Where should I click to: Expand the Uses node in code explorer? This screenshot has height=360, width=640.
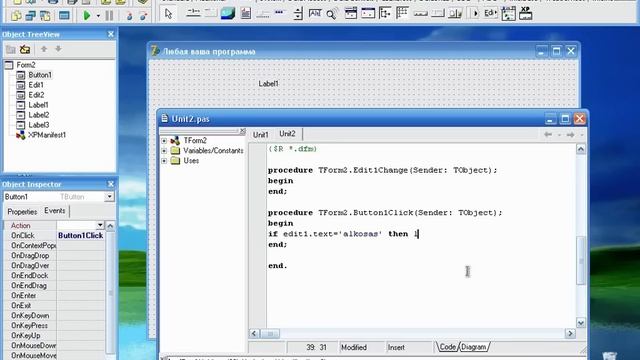tap(164, 161)
